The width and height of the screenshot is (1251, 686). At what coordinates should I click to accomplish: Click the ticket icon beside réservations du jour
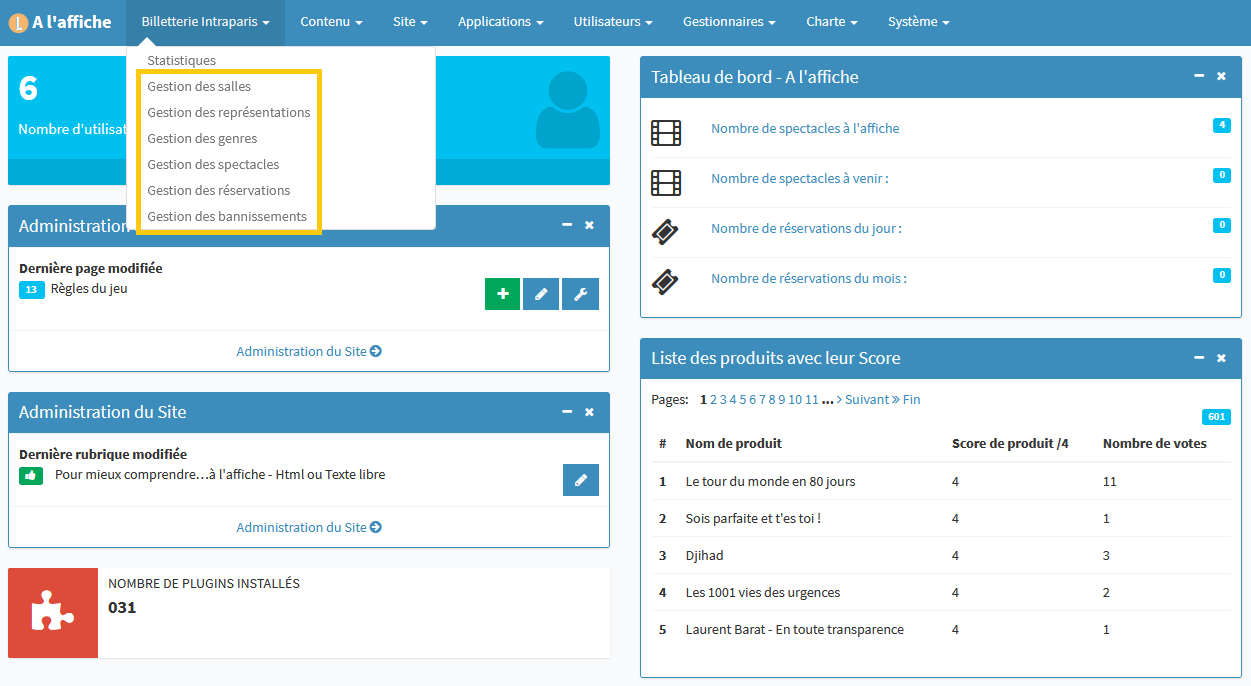(x=666, y=232)
